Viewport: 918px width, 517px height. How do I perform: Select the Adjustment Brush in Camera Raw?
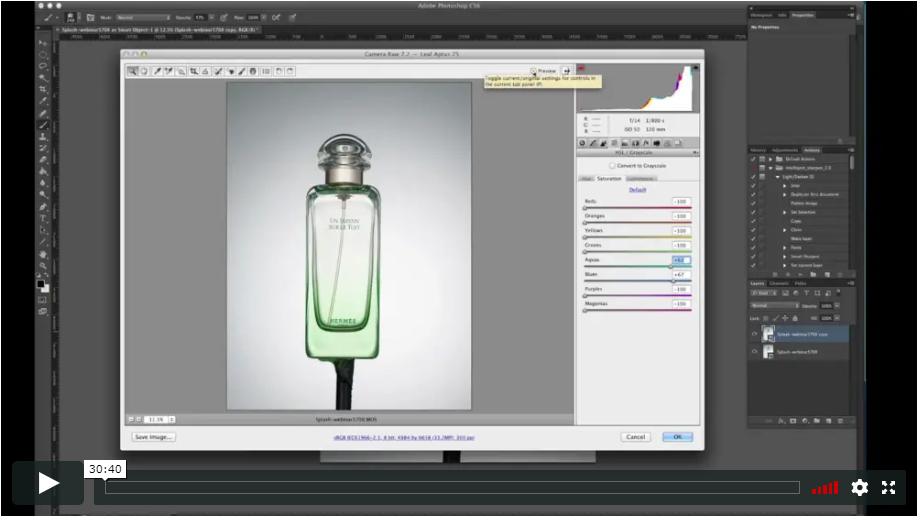point(242,71)
